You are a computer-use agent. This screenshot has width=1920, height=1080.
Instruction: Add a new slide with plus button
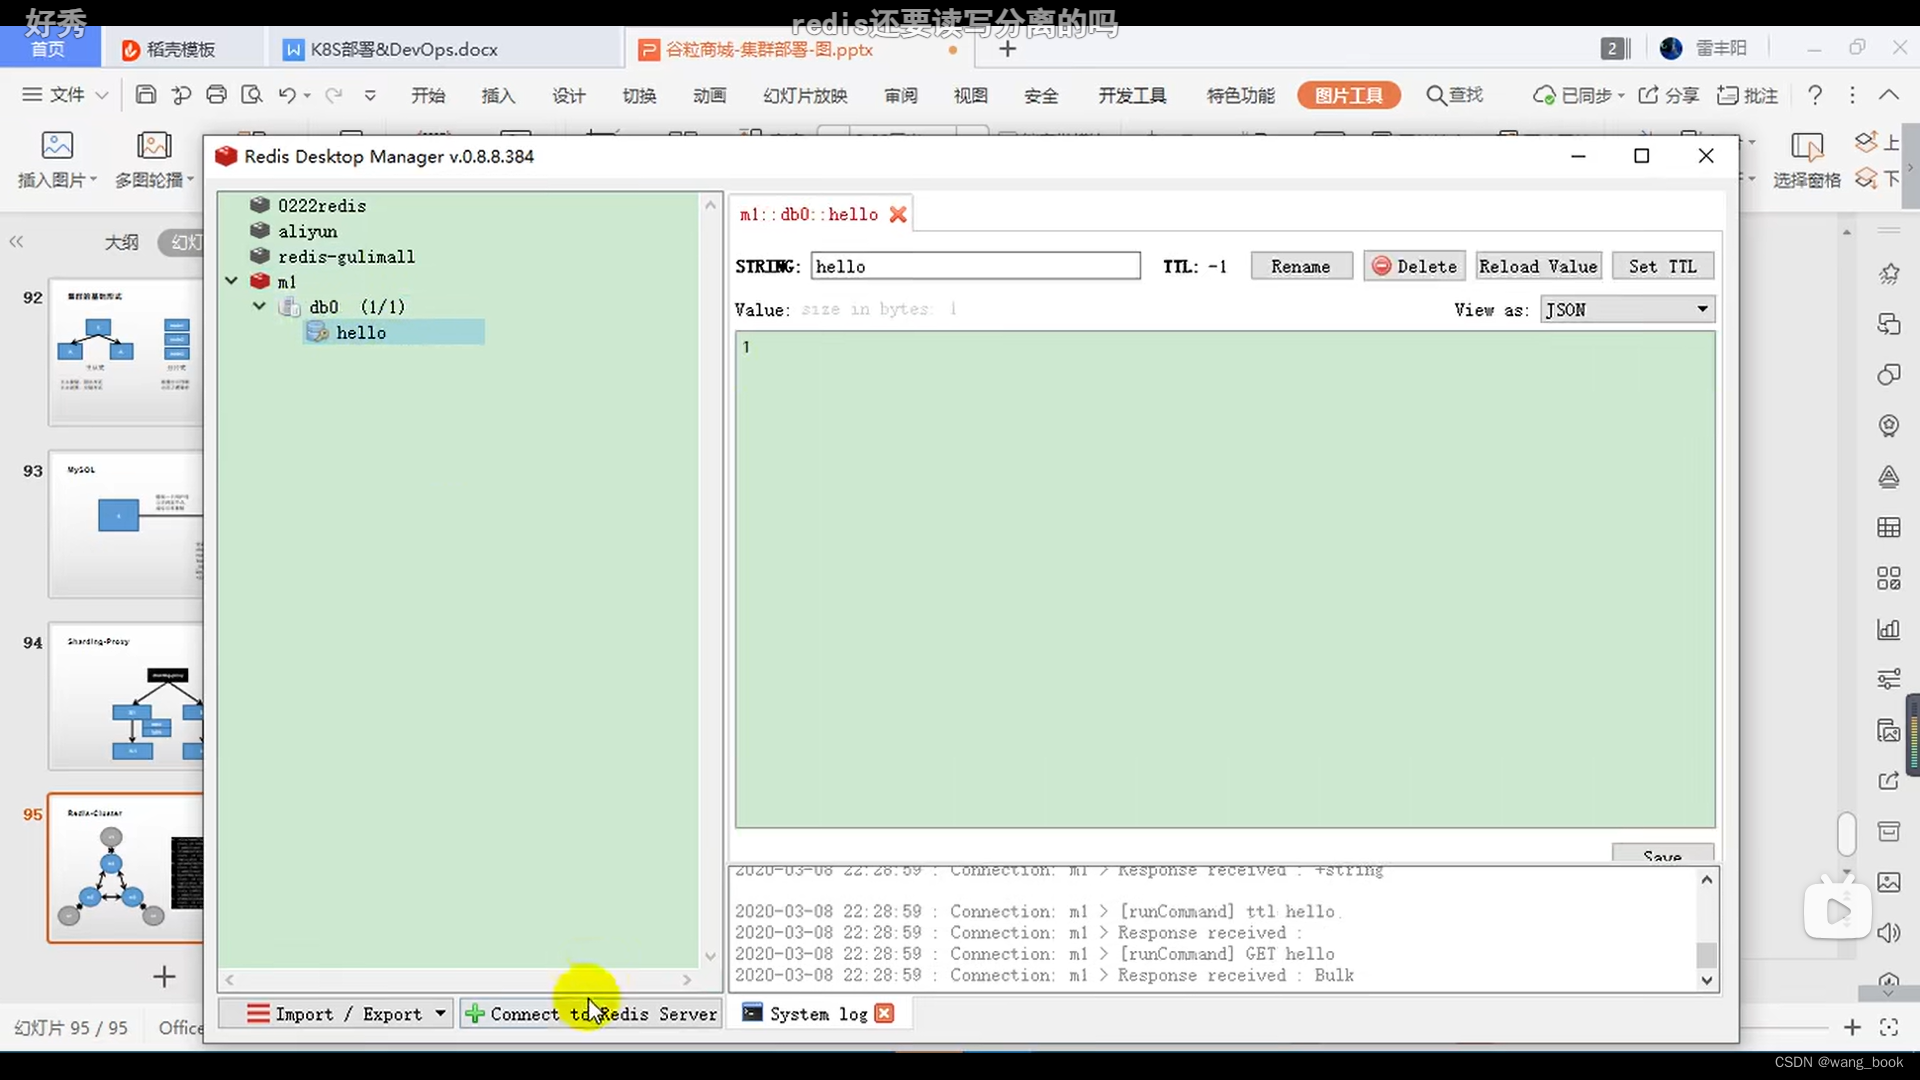164,976
